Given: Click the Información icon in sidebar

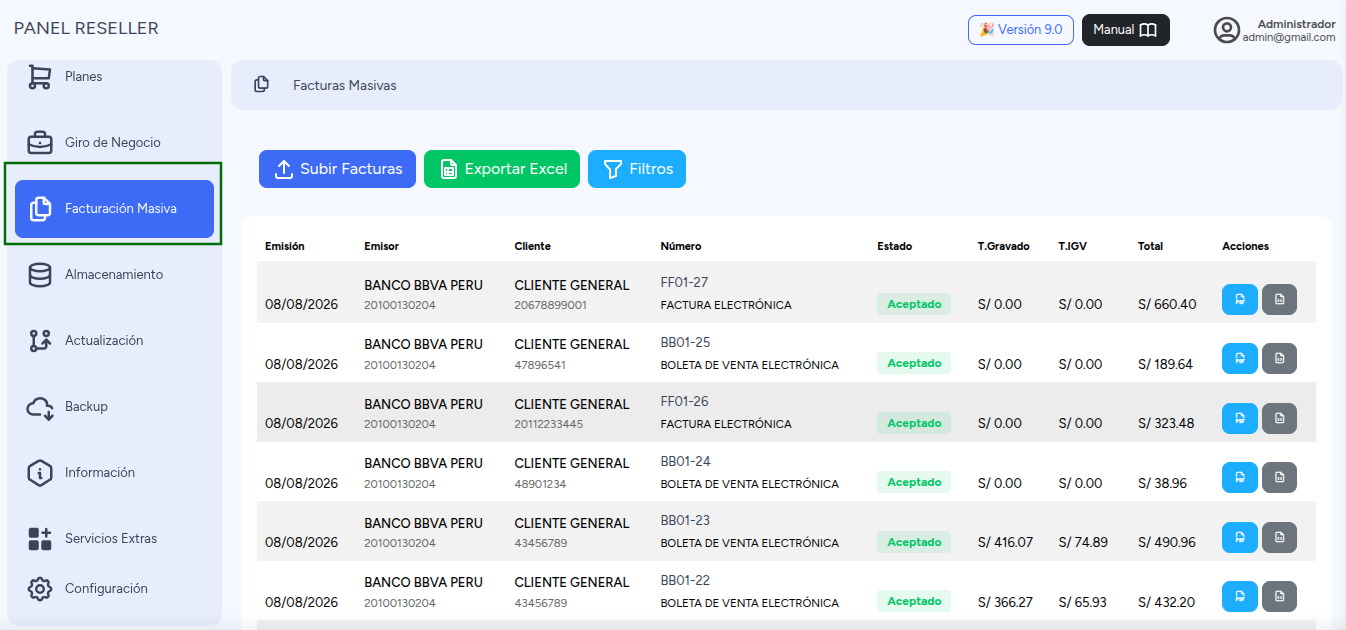Looking at the screenshot, I should coord(39,473).
